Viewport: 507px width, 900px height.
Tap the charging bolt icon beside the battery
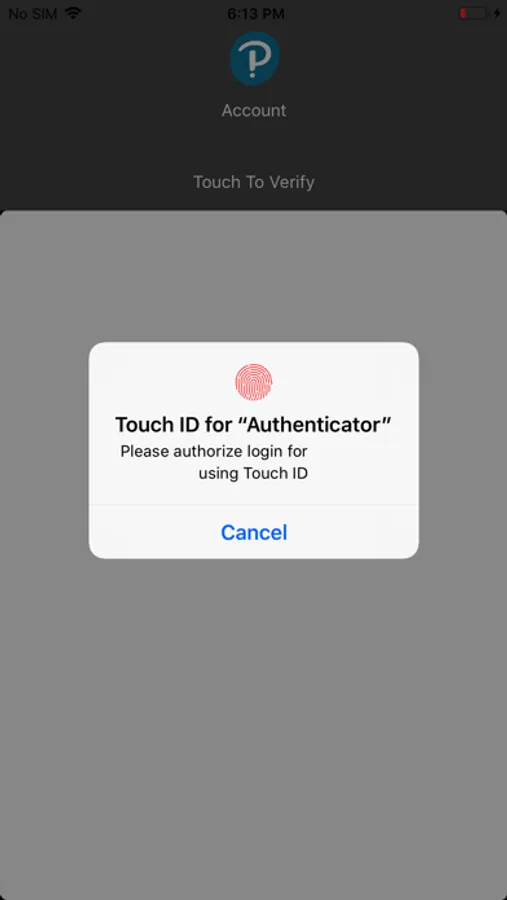(497, 13)
